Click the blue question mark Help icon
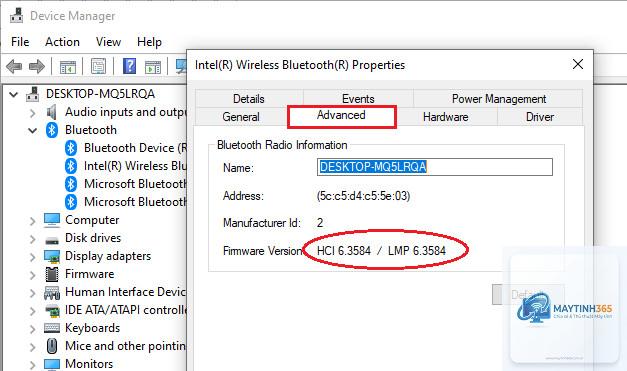The height and width of the screenshot is (371, 627). 130,66
